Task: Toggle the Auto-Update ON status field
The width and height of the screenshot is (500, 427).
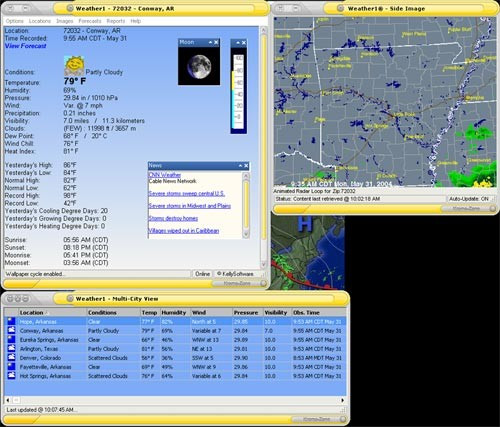Action: tap(469, 199)
